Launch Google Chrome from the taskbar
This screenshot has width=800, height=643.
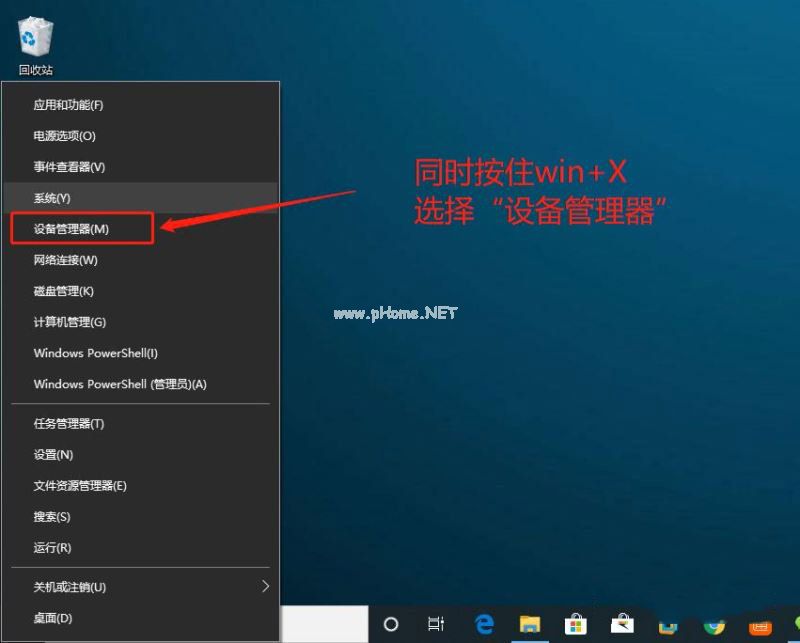pyautogui.click(x=715, y=625)
